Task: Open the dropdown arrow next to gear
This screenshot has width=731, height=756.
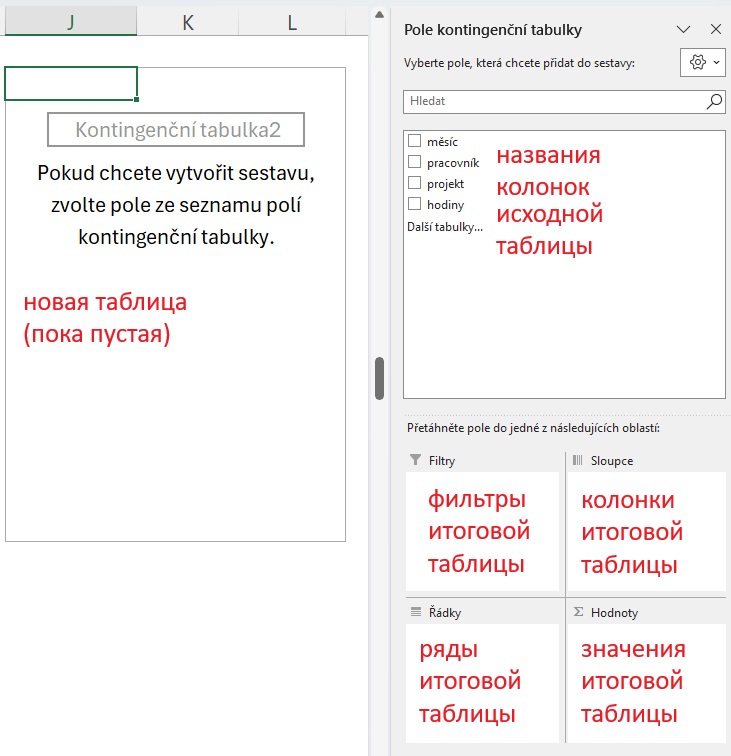Action: click(716, 62)
